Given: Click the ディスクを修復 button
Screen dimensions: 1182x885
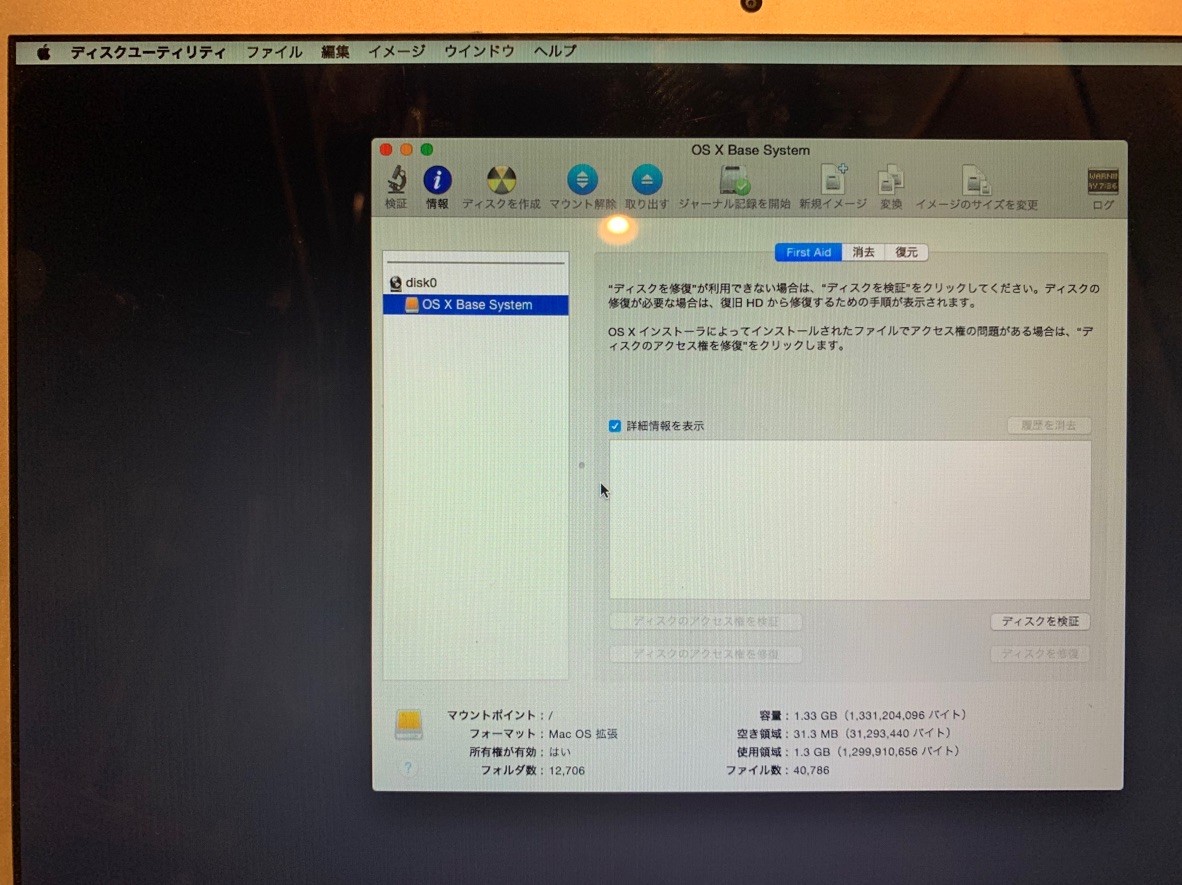Looking at the screenshot, I should pos(1040,654).
